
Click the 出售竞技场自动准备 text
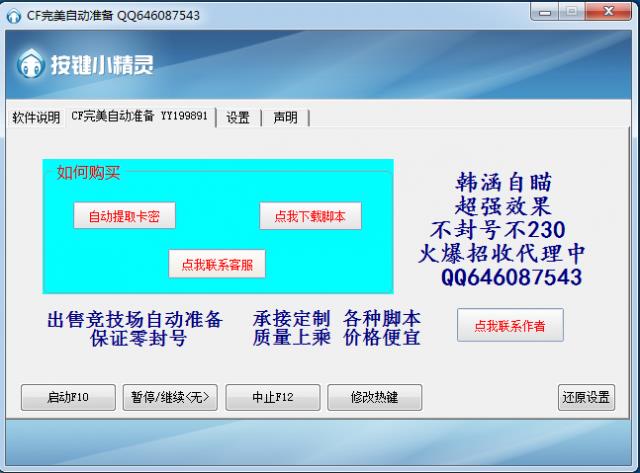(135, 319)
